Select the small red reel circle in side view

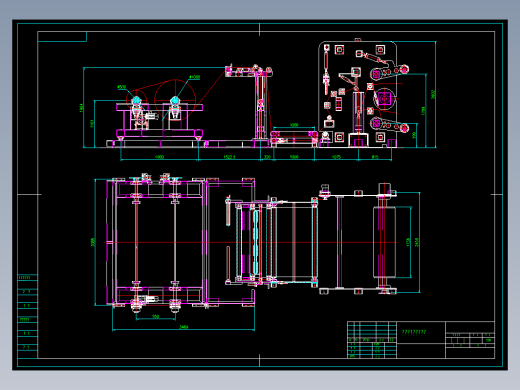pos(136,100)
